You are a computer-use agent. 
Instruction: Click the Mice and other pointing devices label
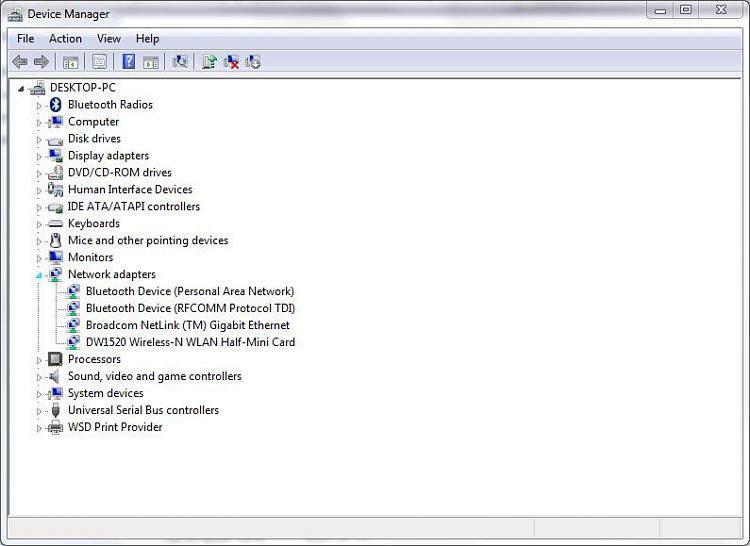[148, 240]
